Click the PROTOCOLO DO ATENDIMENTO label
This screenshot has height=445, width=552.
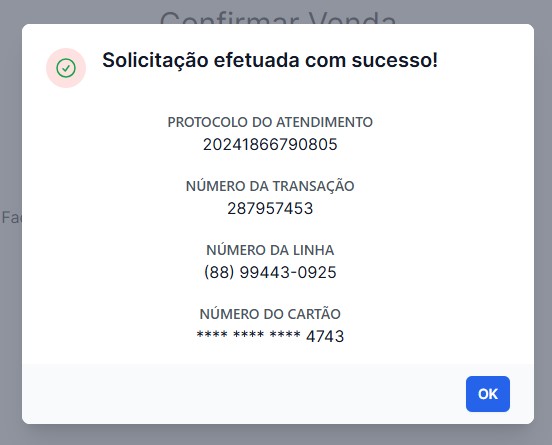coord(270,122)
